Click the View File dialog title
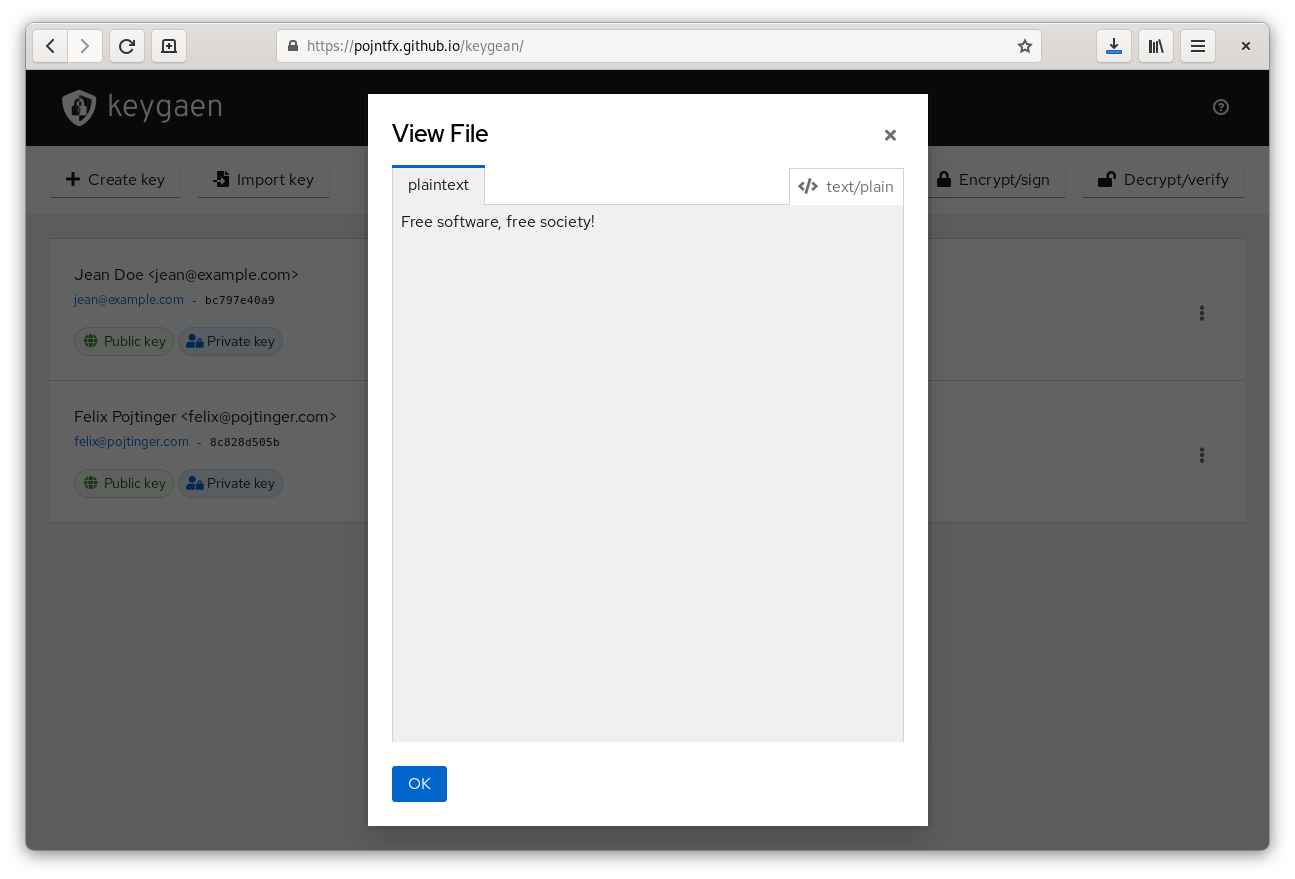The image size is (1295, 879). point(440,134)
